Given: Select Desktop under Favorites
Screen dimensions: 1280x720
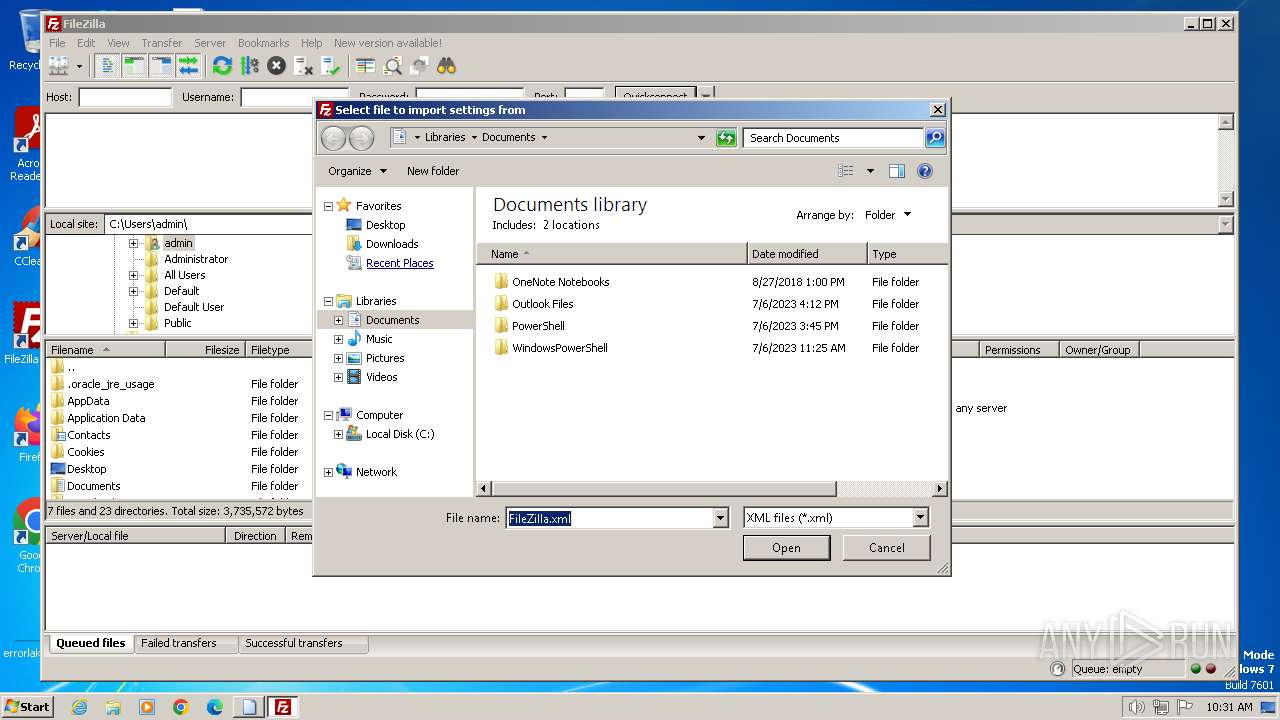Looking at the screenshot, I should click(385, 225).
